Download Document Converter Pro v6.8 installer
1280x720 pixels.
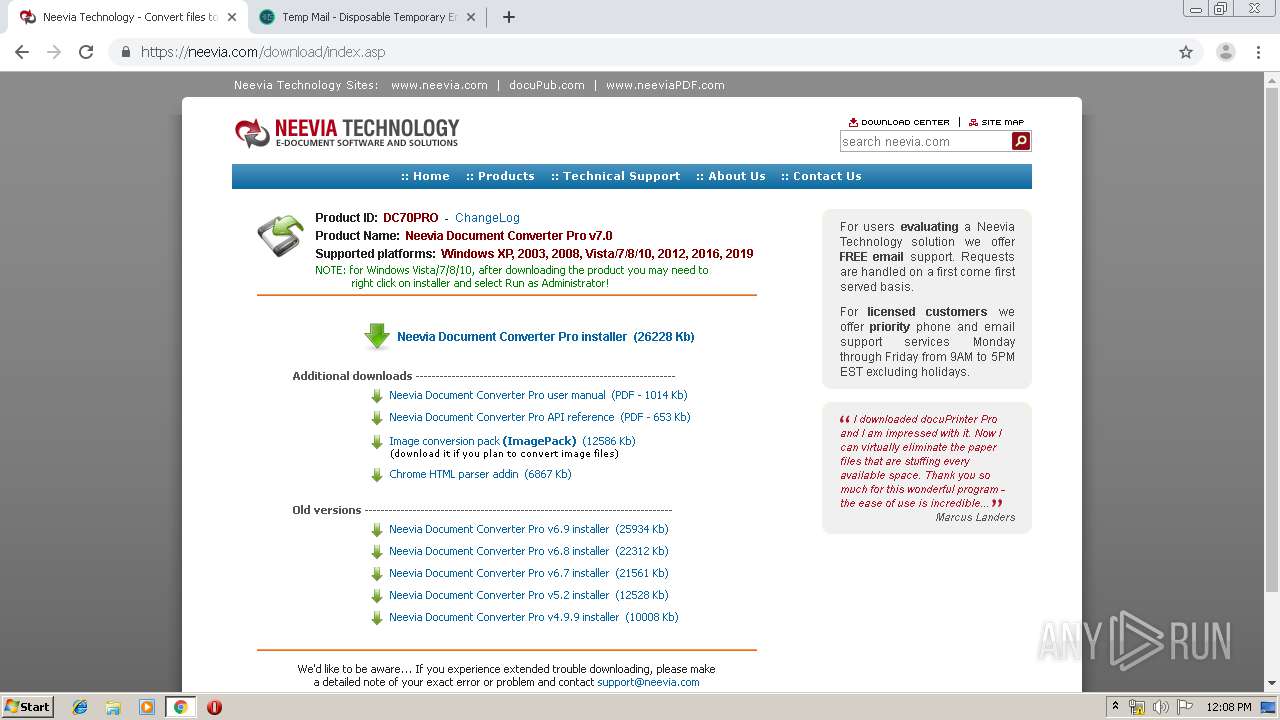pos(528,551)
